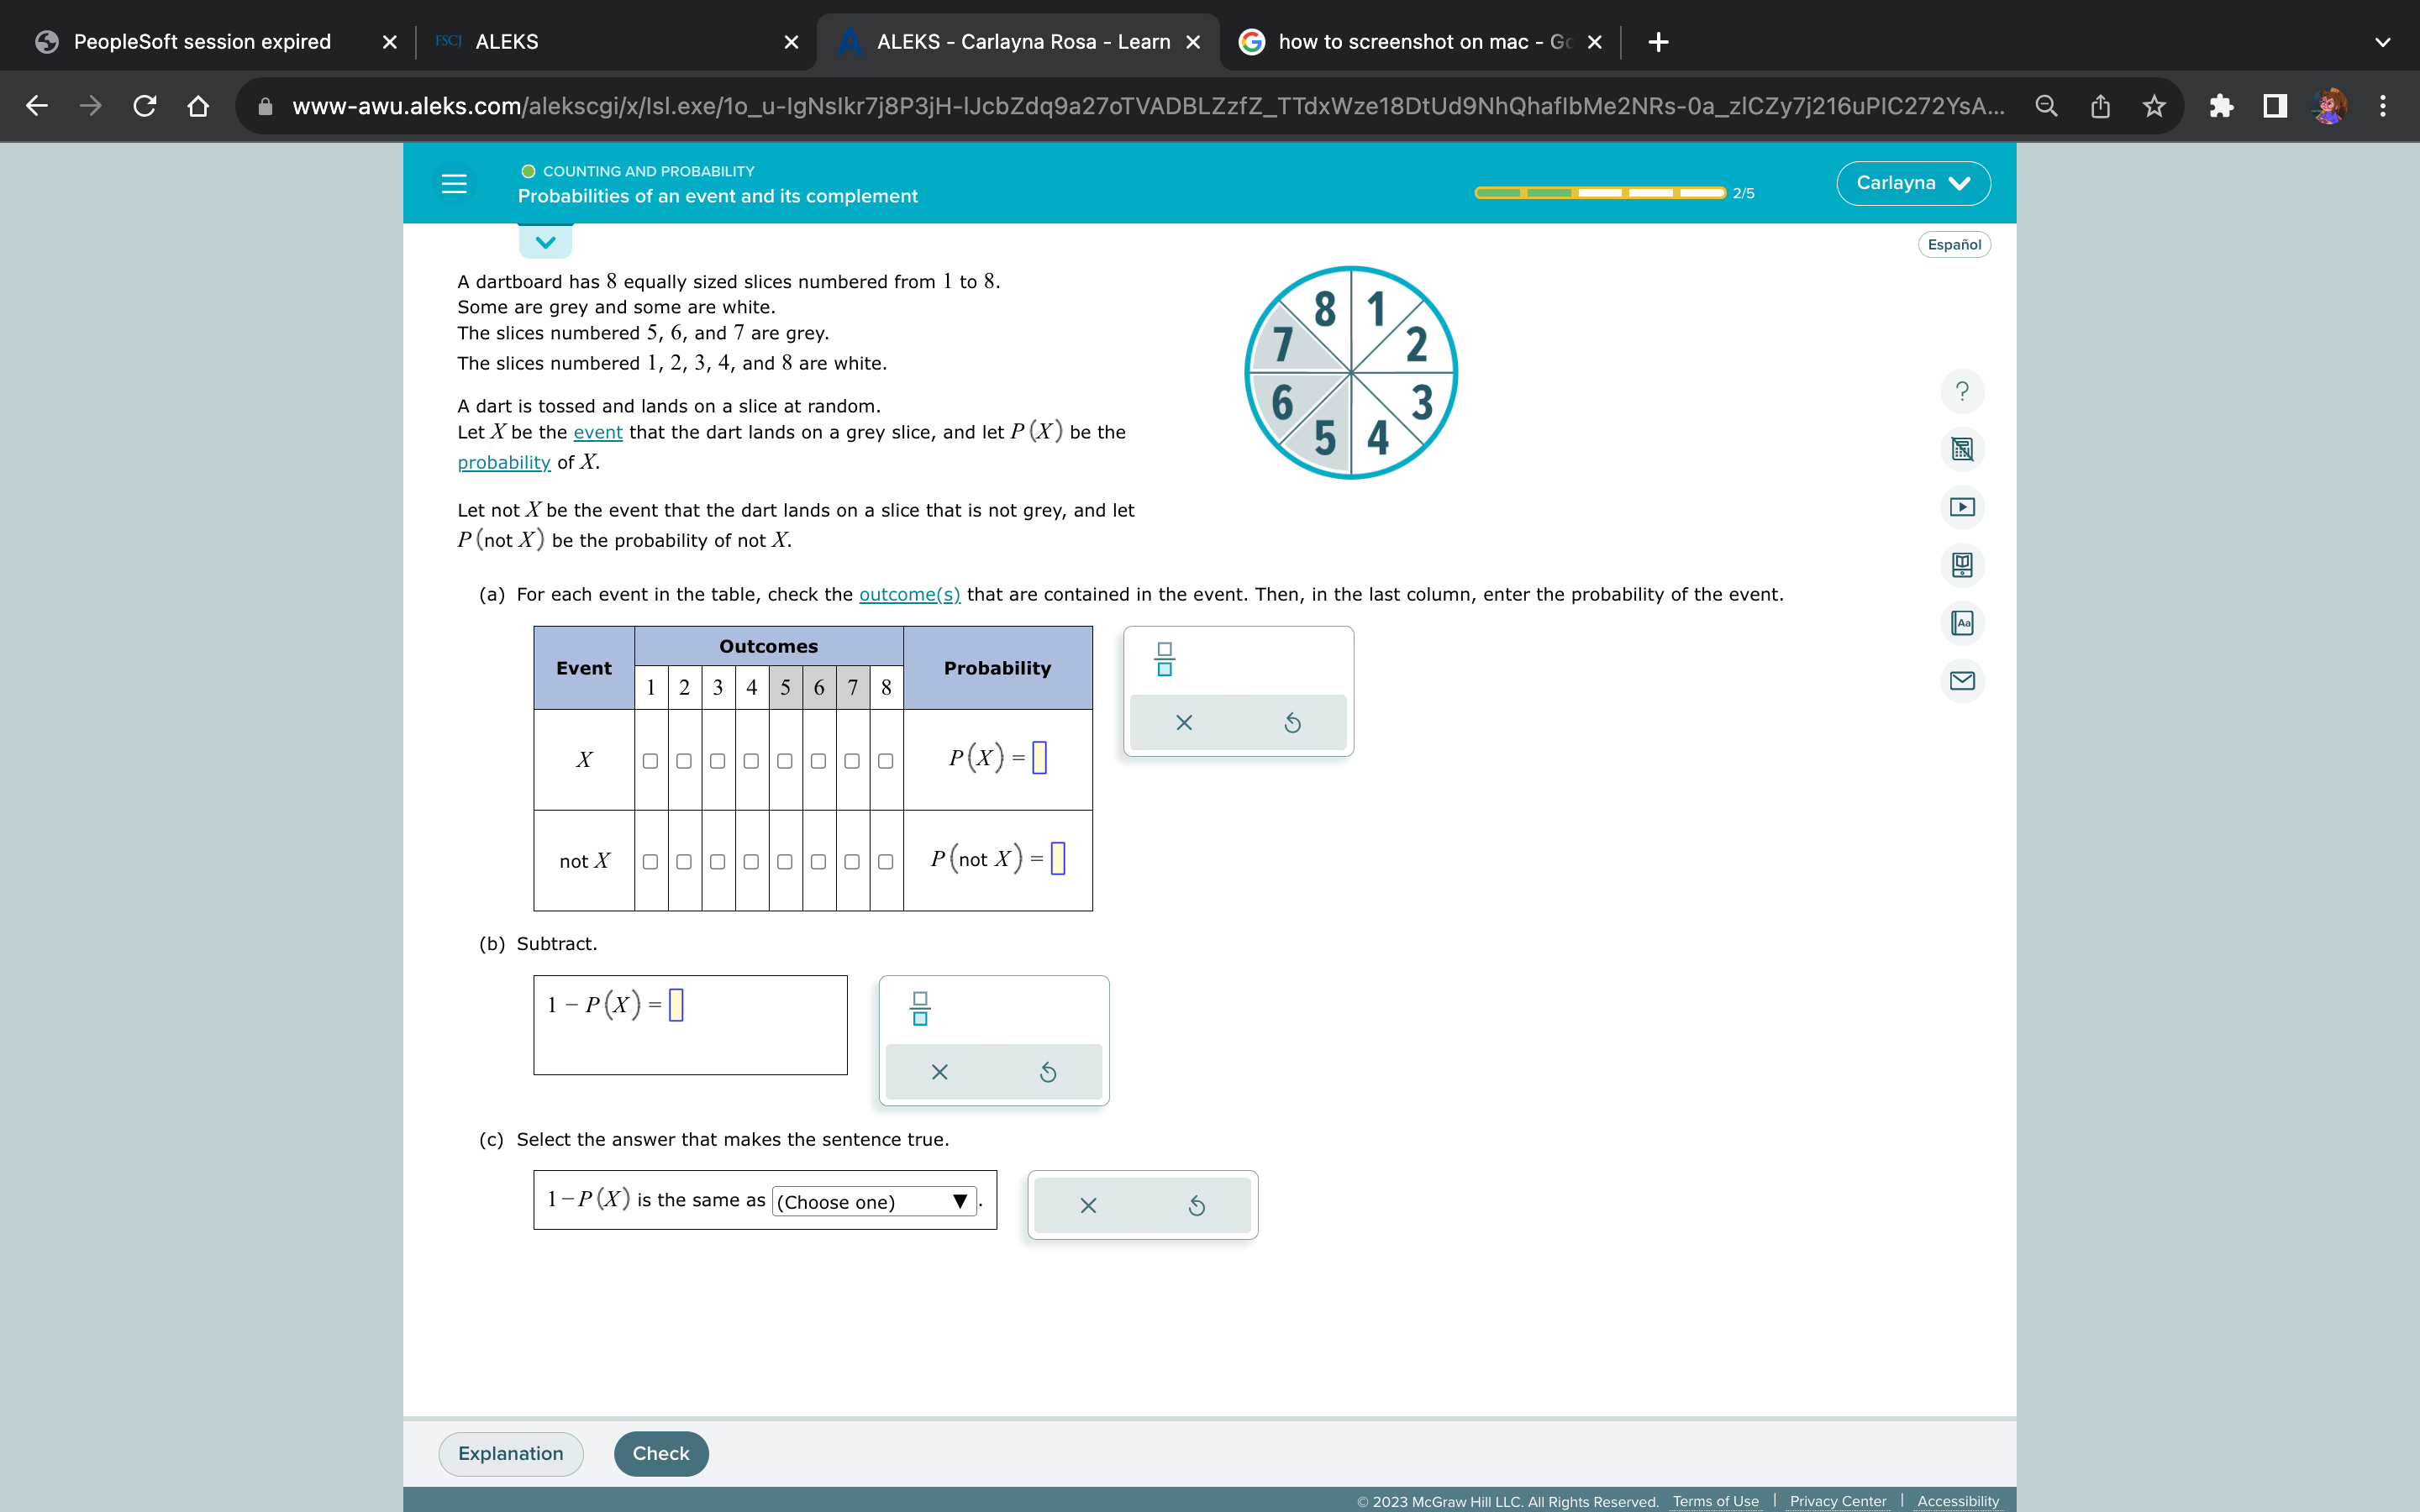Expand the Carlayna account menu
Viewport: 2420px width, 1512px height.
point(1911,183)
